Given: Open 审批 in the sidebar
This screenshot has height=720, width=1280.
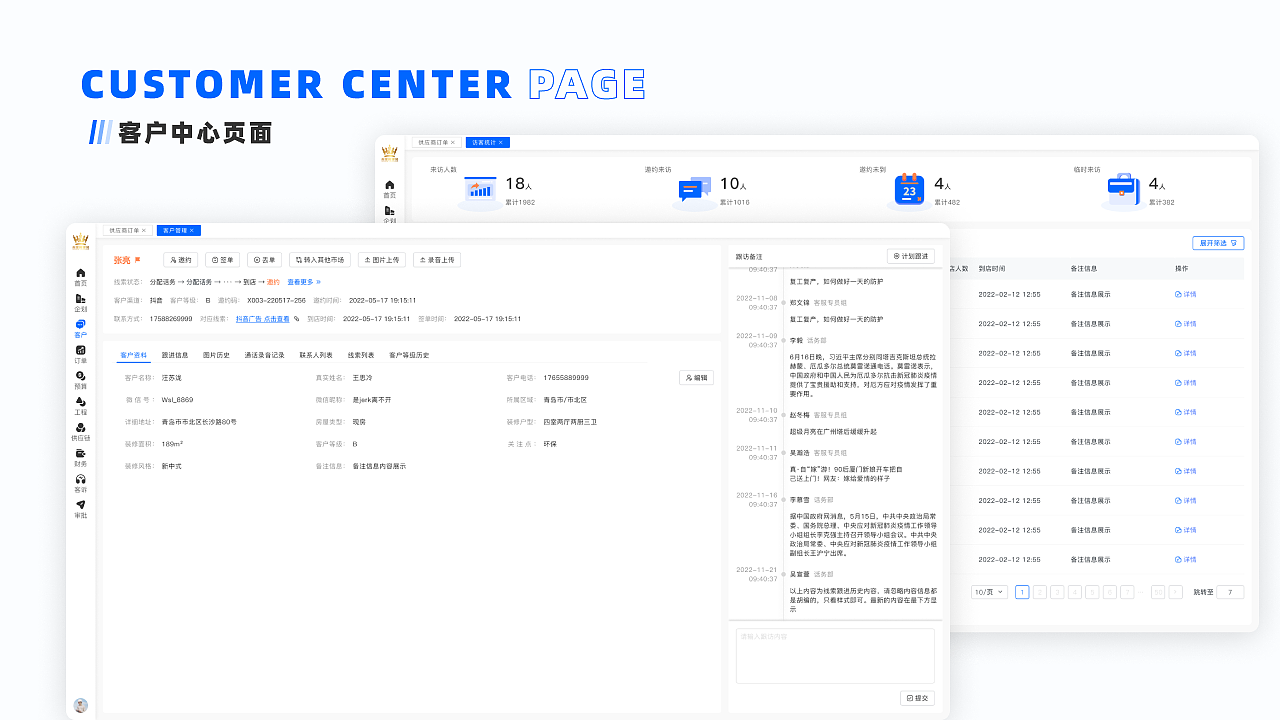Looking at the screenshot, I should pyautogui.click(x=80, y=509).
